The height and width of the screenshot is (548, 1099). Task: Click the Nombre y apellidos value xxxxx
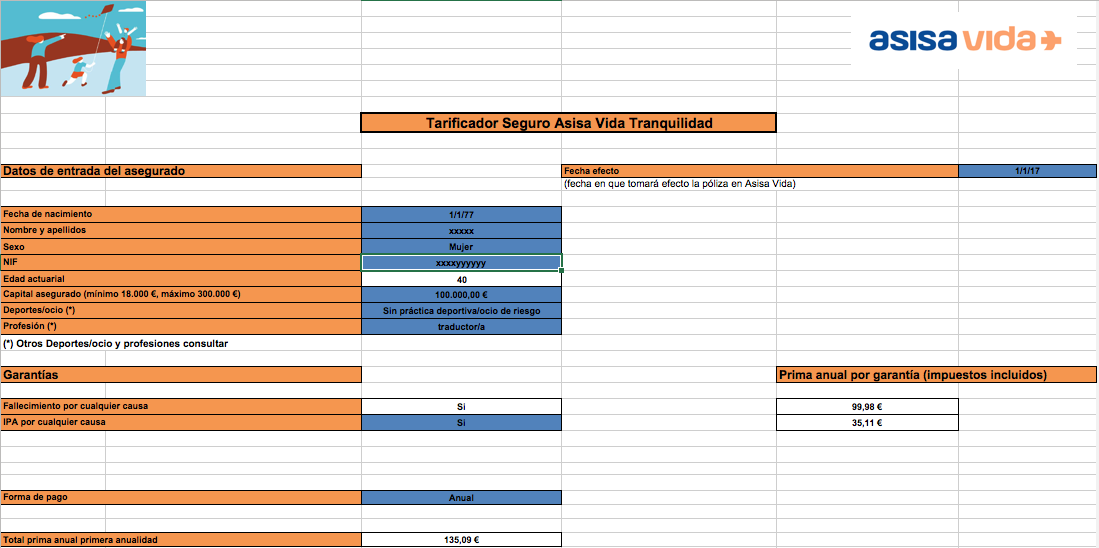461,231
